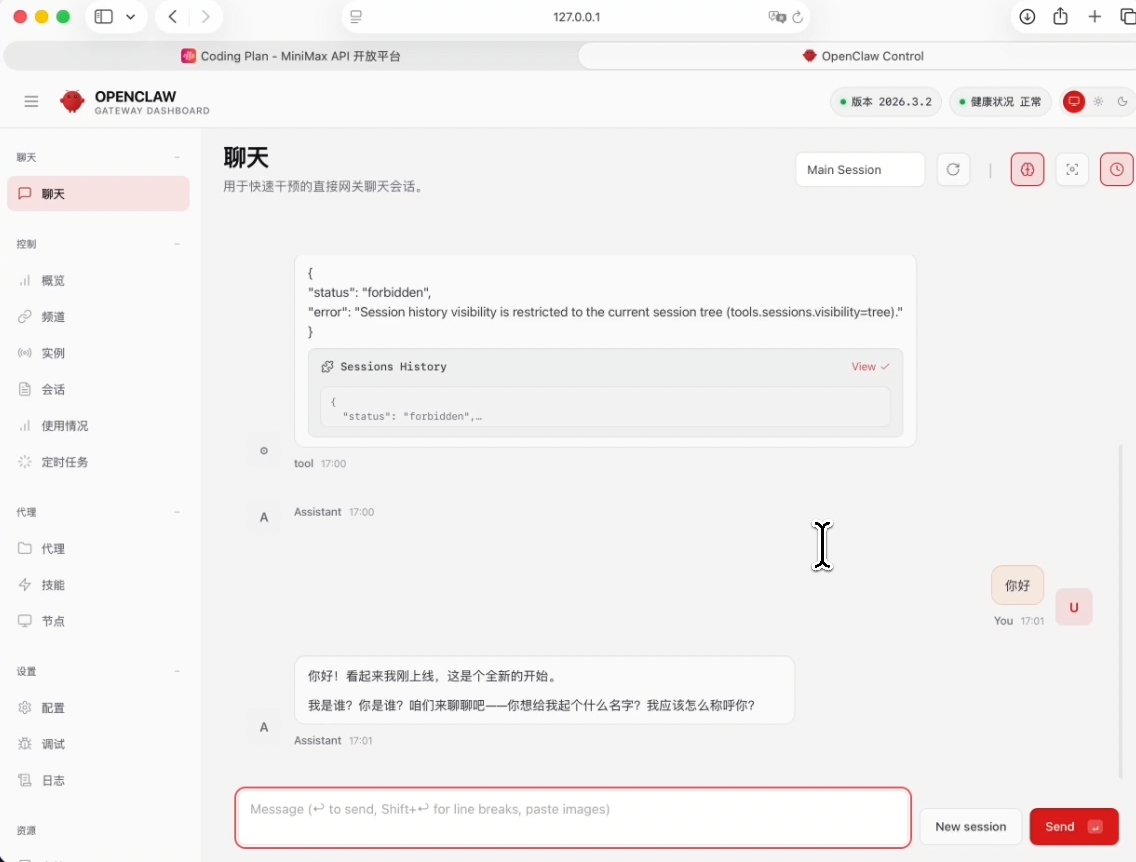This screenshot has width=1136, height=862.
Task: Click the brain reasoning icon above the chat
Action: (x=1027, y=169)
